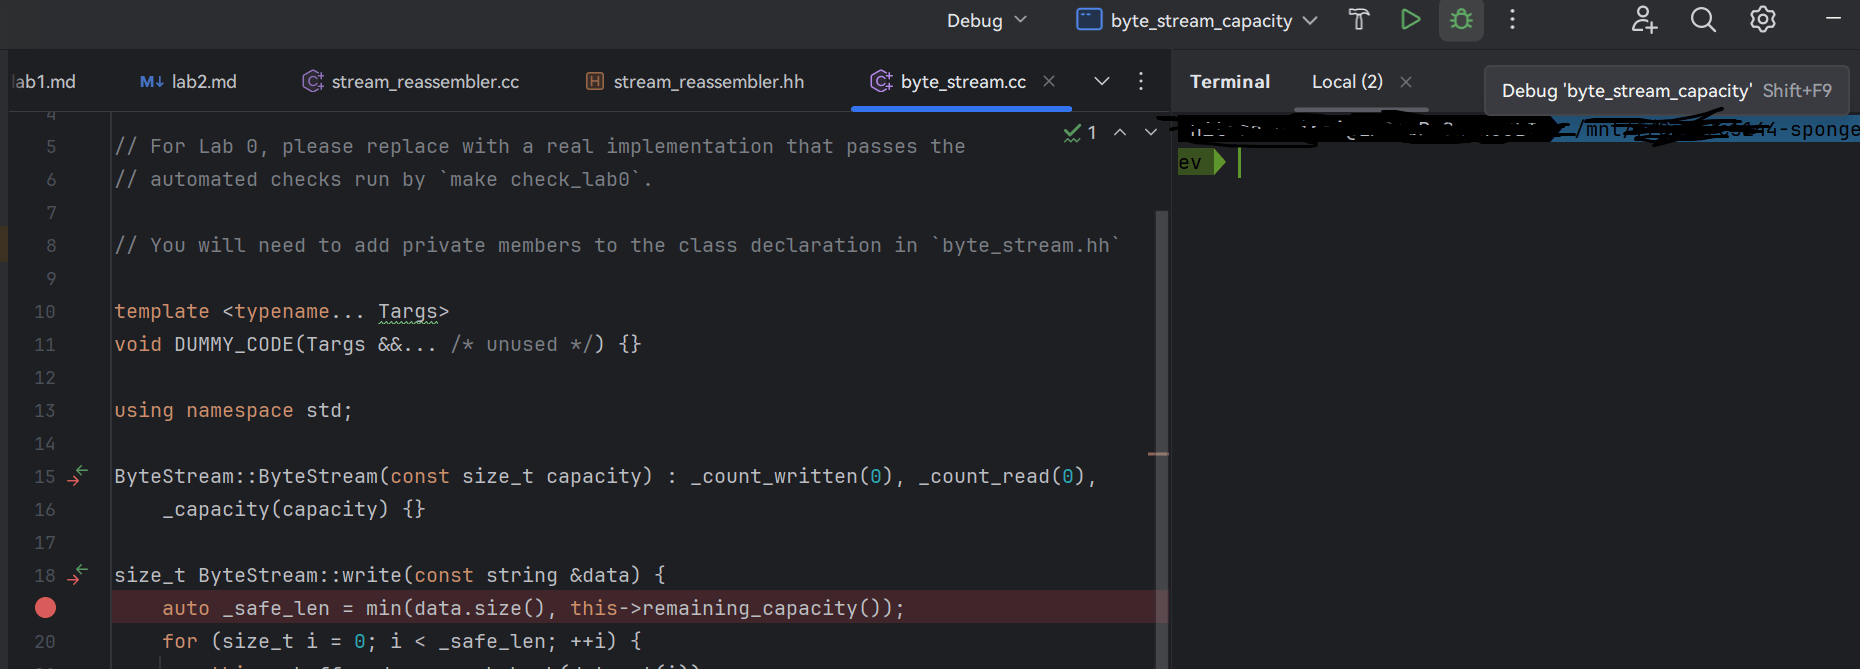Viewport: 1860px width, 669px height.
Task: Jump to the next highlighted problem arrow
Action: point(1151,132)
